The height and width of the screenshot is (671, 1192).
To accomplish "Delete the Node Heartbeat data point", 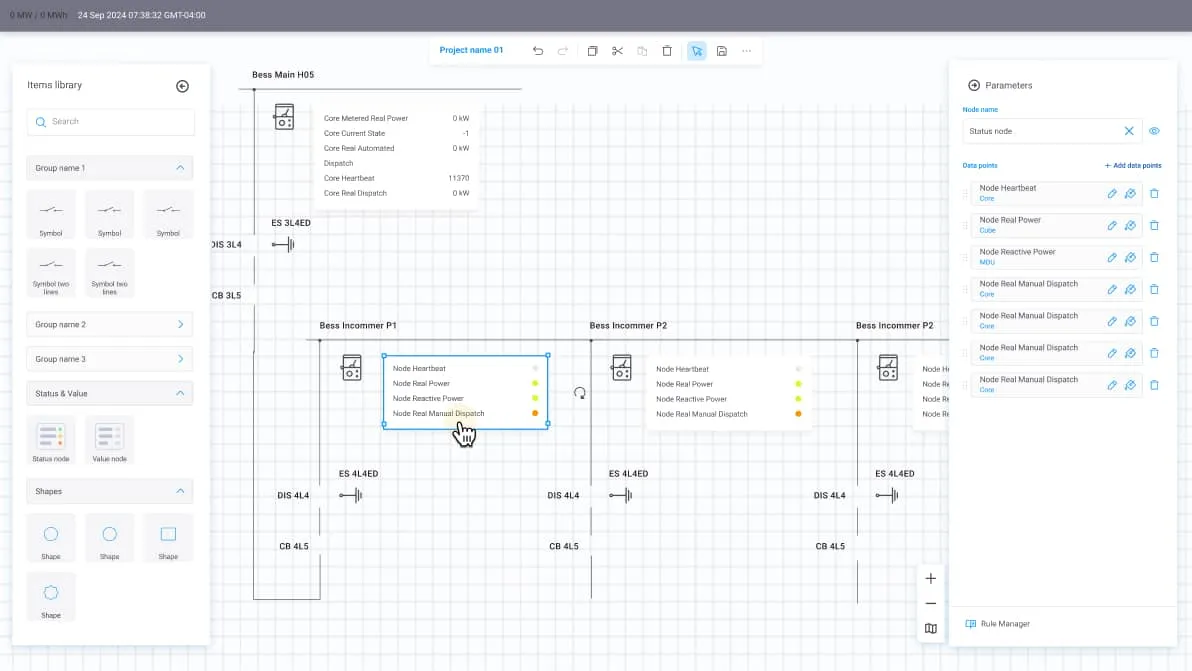I will click(1154, 194).
